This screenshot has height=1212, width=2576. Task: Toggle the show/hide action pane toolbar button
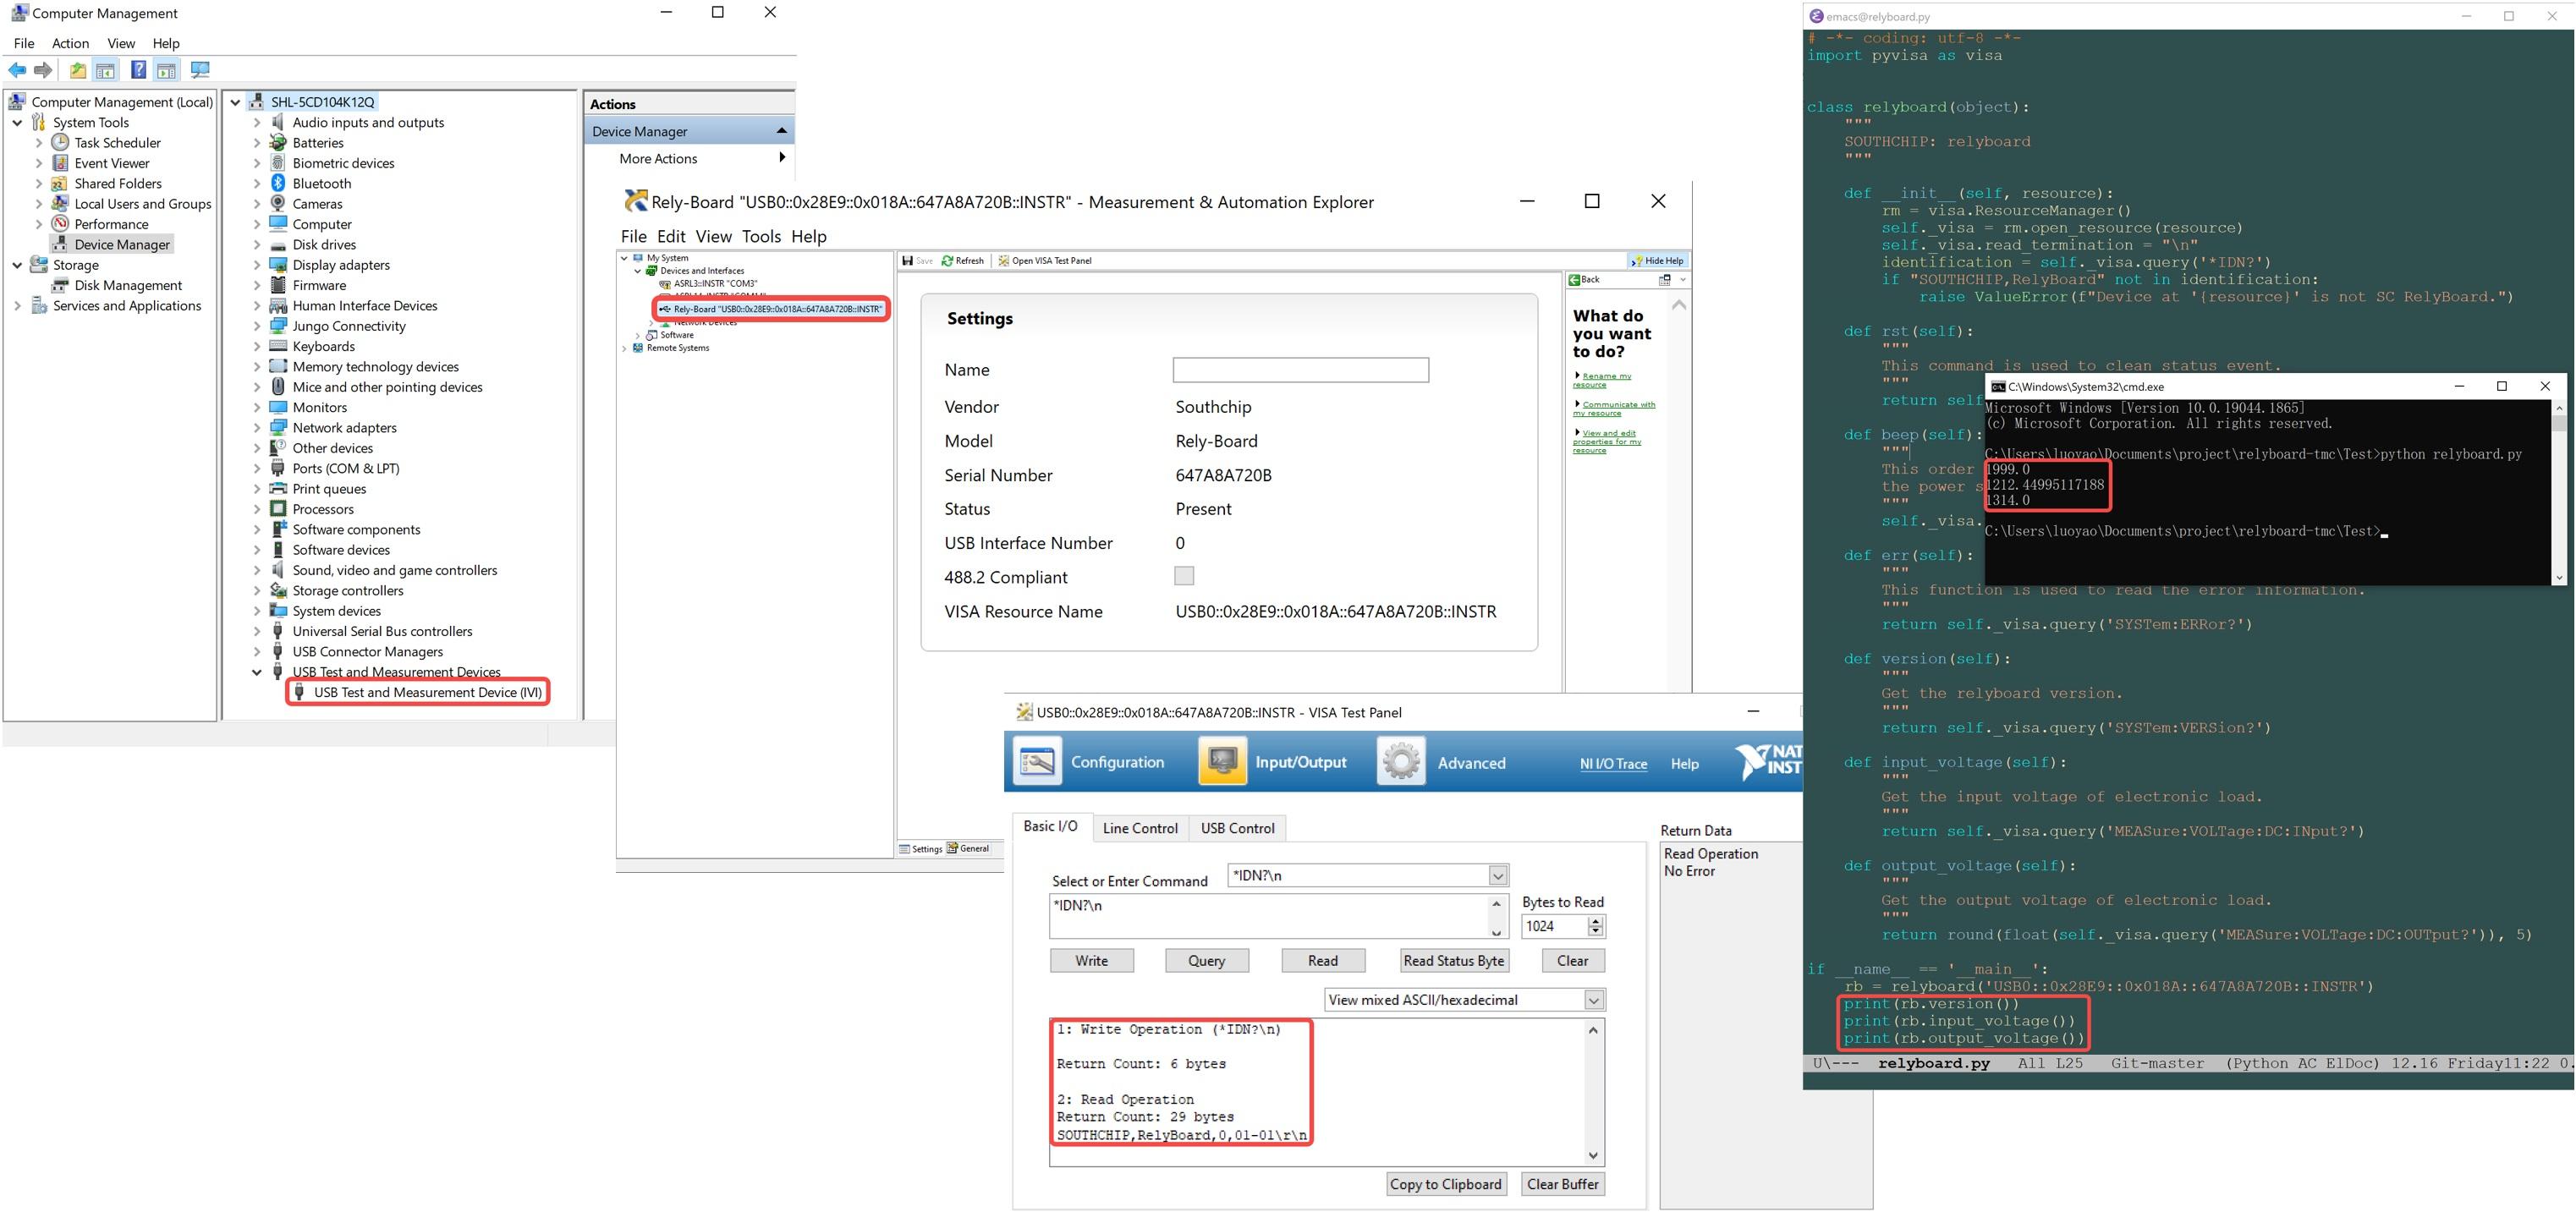[167, 70]
